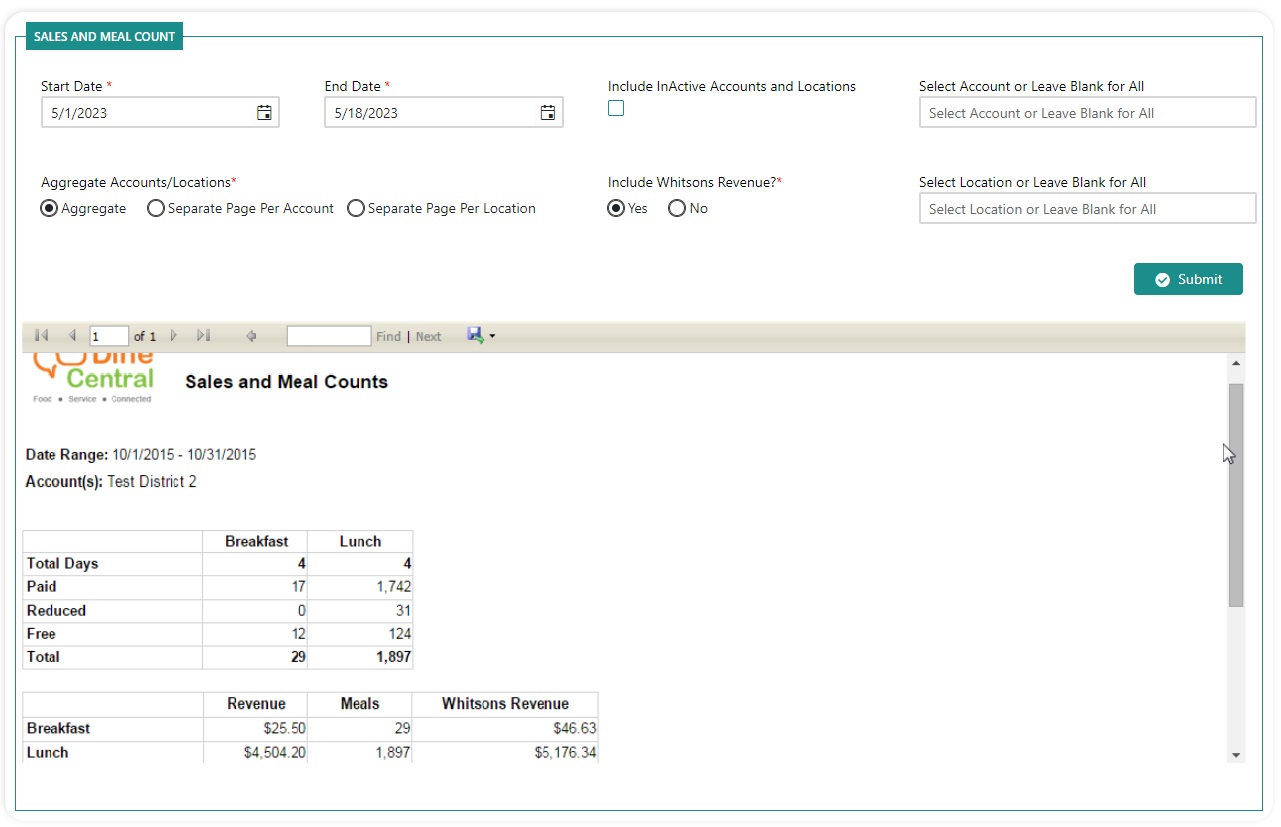Jump to last report page
This screenshot has width=1281, height=827.
203,336
